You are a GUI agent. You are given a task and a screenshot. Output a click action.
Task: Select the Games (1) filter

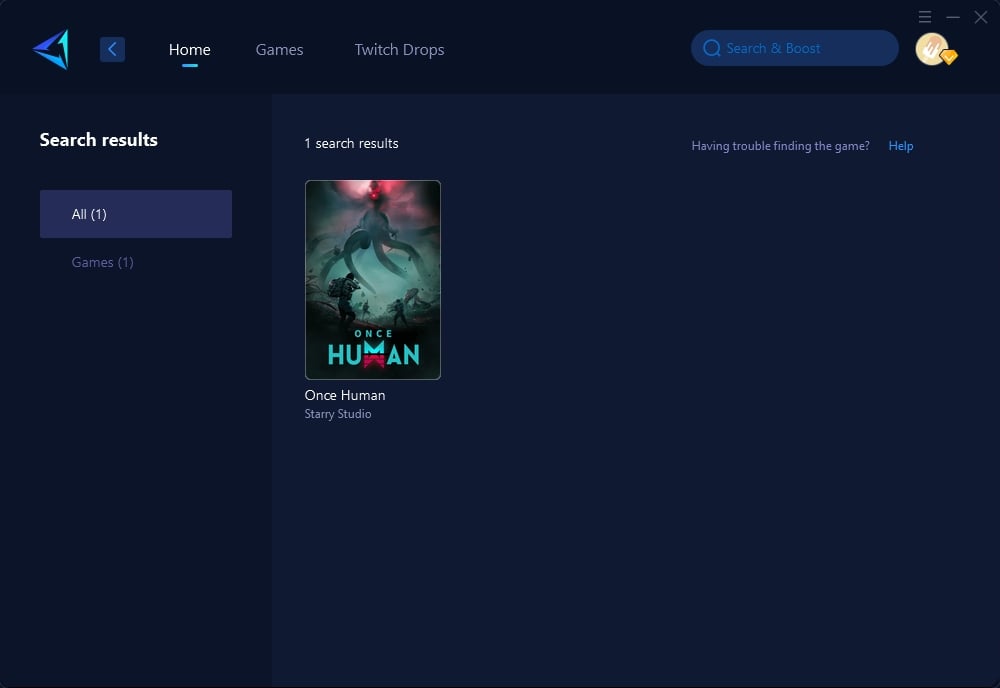tap(103, 262)
